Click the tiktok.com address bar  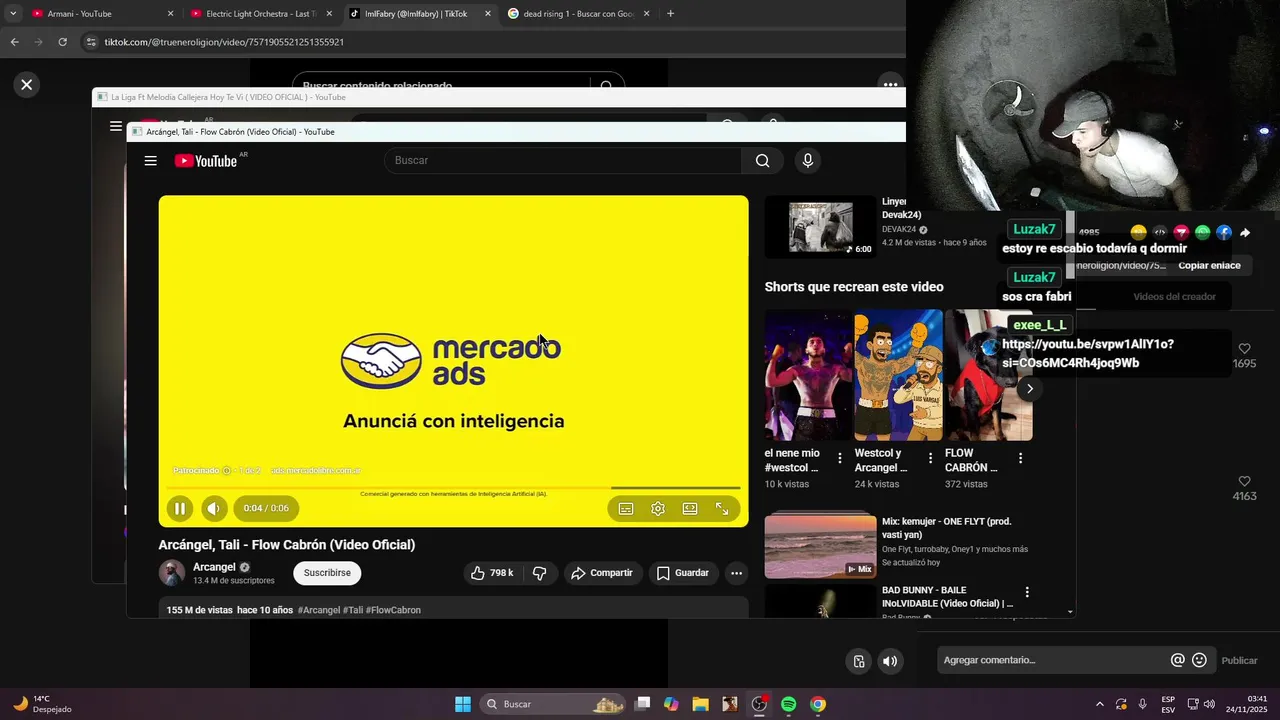(x=490, y=42)
